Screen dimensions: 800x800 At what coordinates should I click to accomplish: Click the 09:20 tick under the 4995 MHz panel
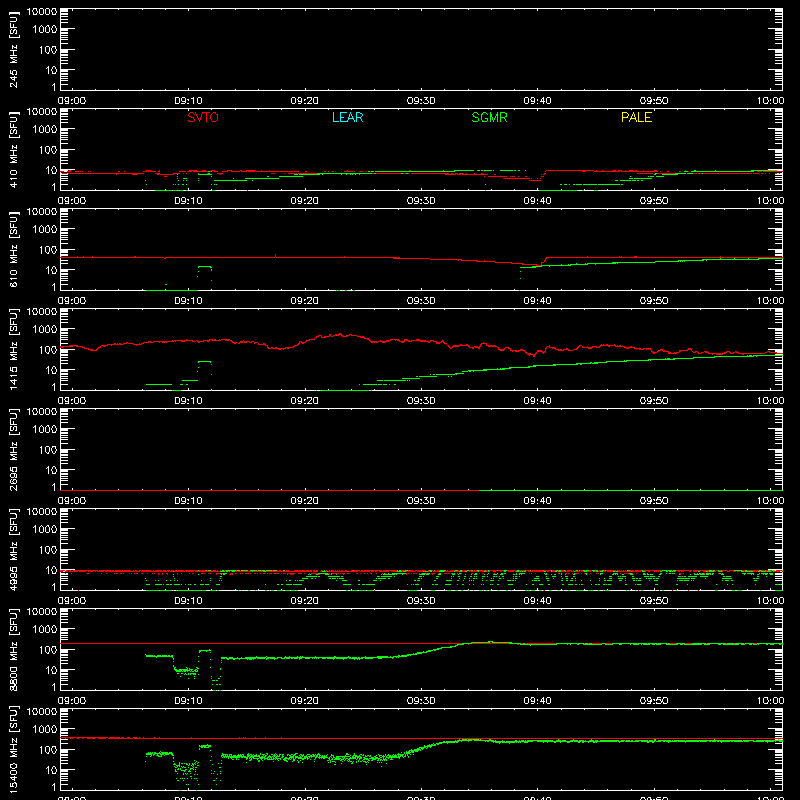click(305, 601)
